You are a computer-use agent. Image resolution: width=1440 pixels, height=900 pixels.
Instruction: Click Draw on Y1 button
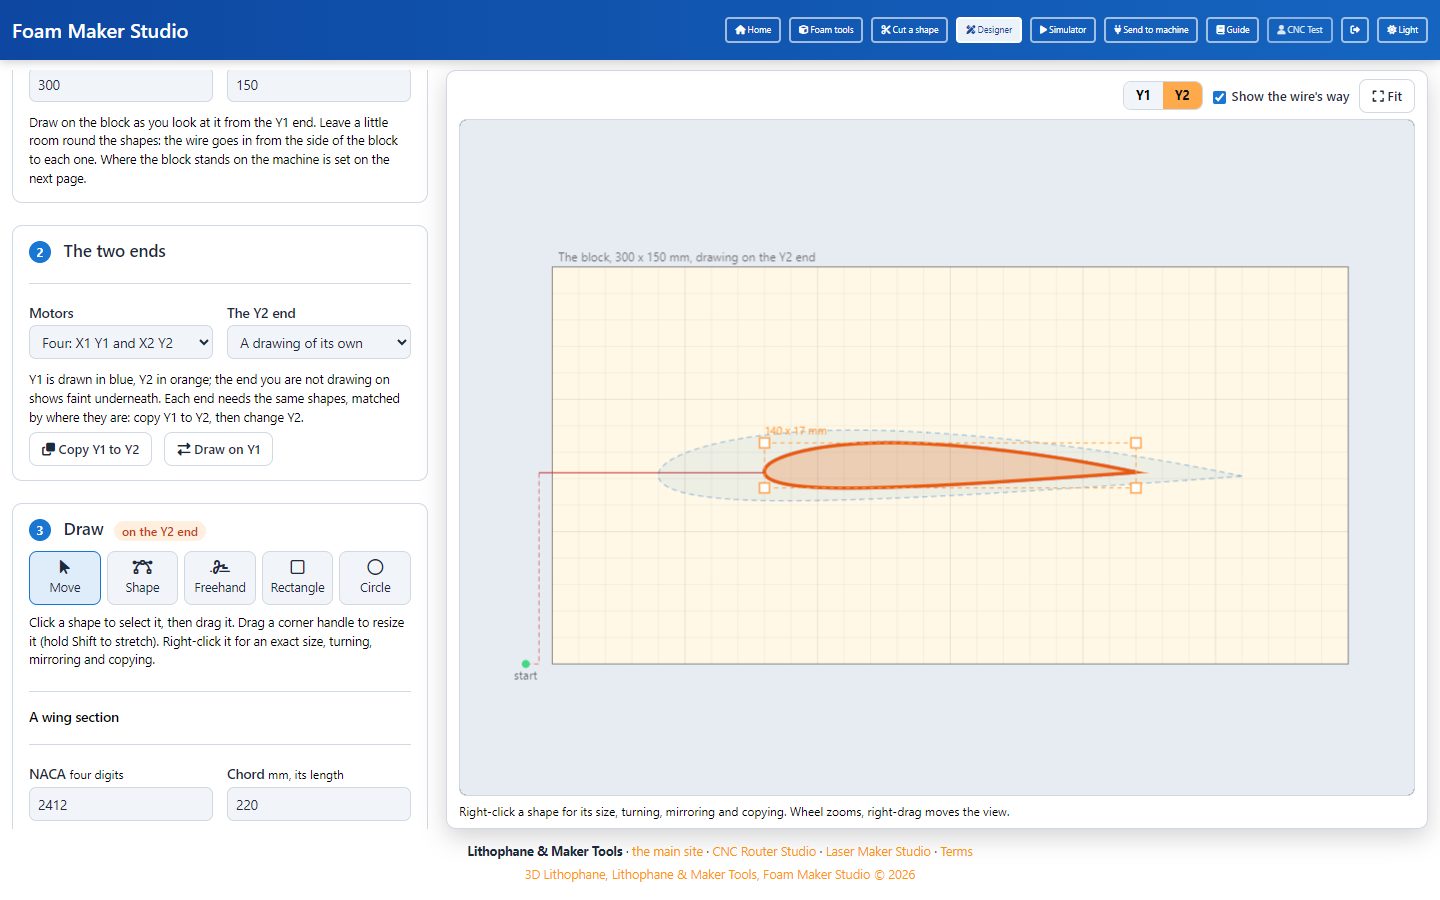(x=219, y=450)
